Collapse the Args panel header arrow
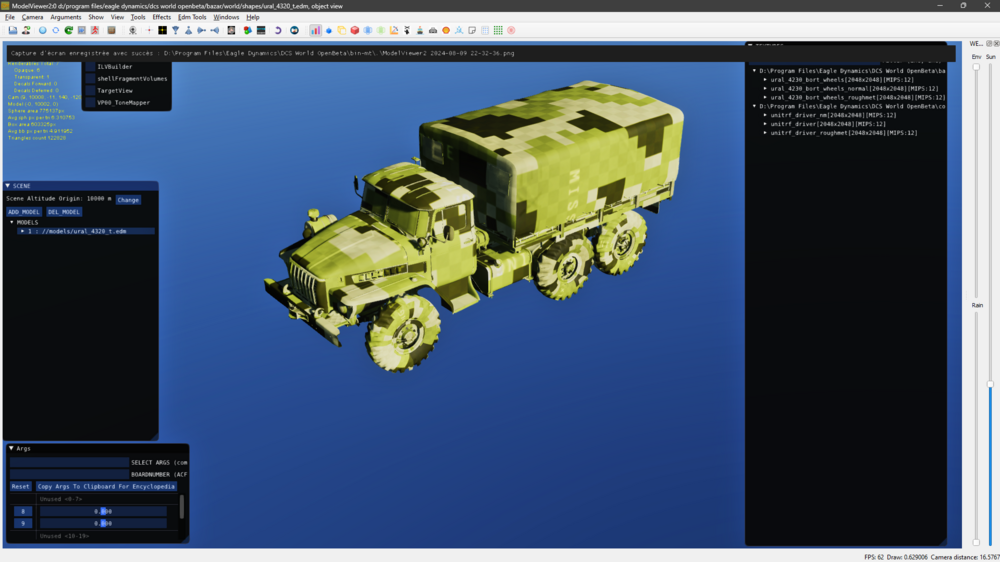1000x562 pixels. (11, 448)
